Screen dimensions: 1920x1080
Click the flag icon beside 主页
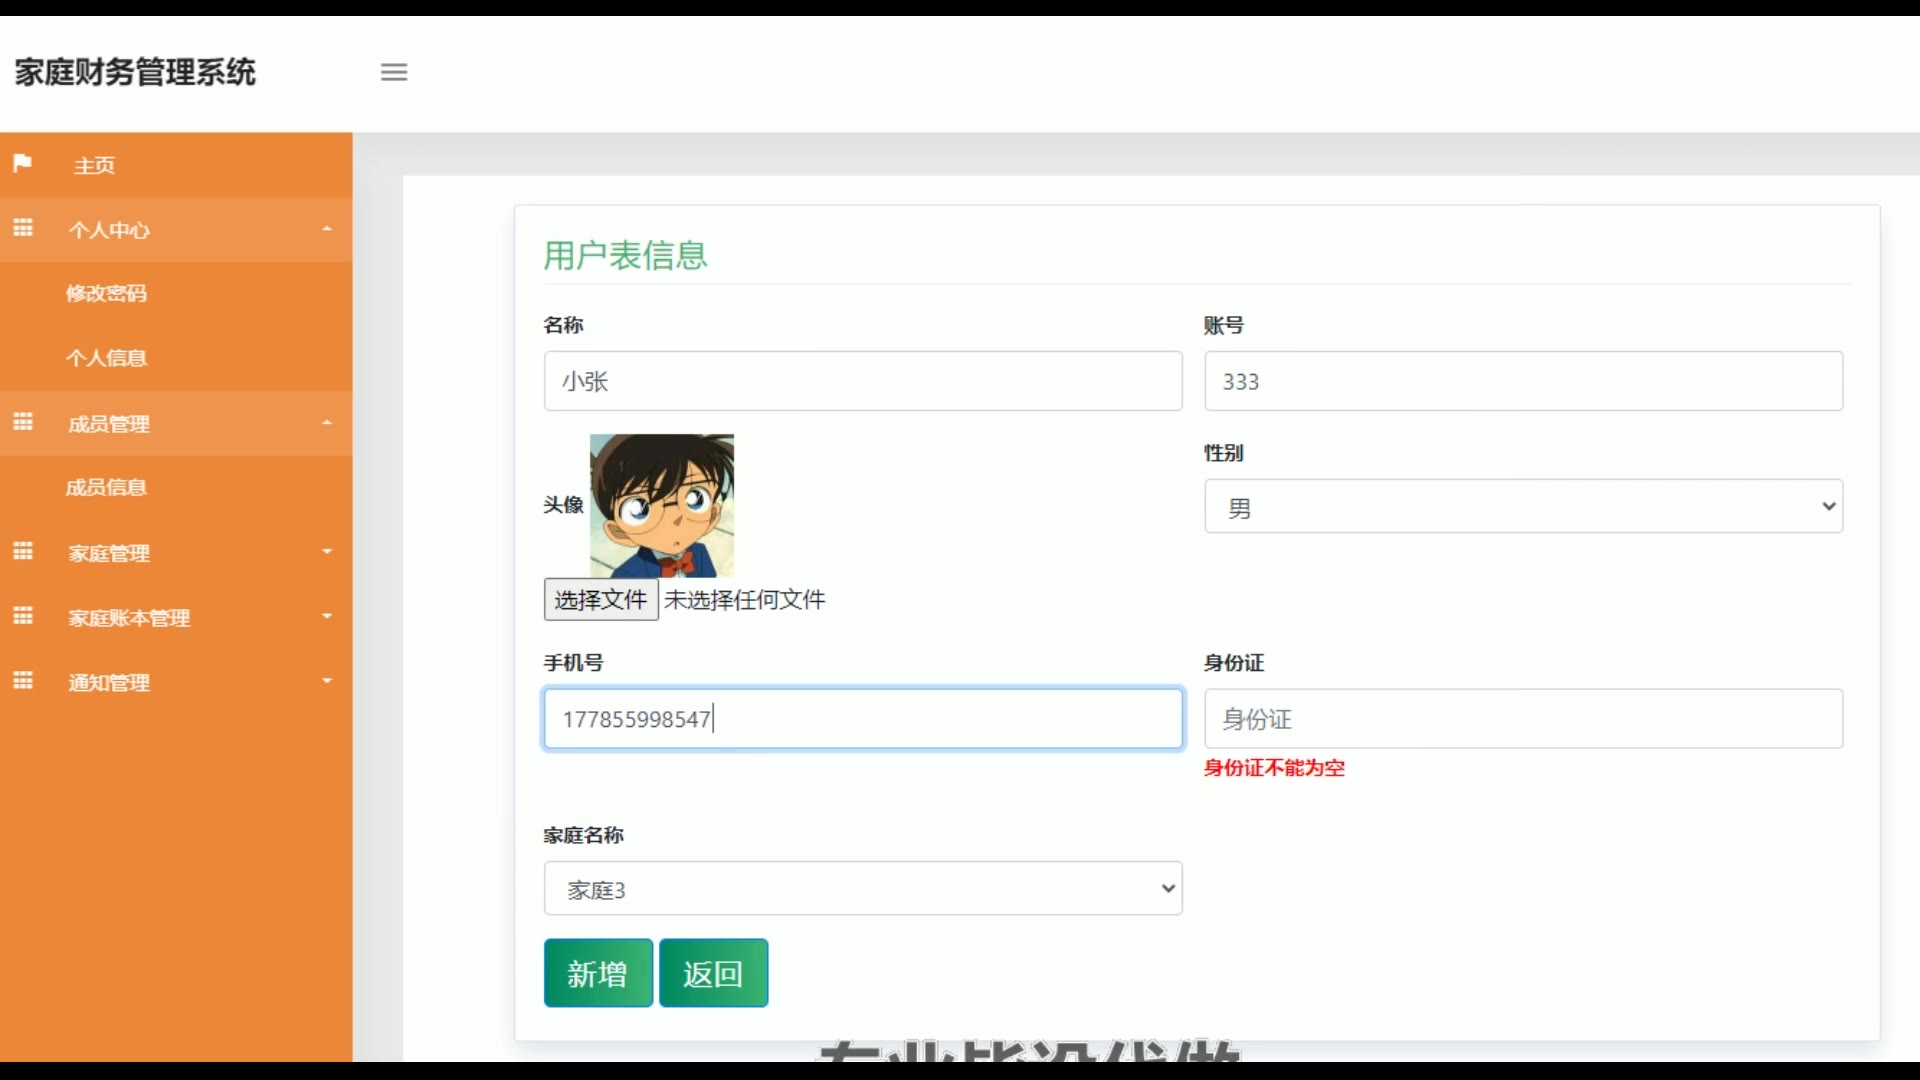click(x=22, y=163)
